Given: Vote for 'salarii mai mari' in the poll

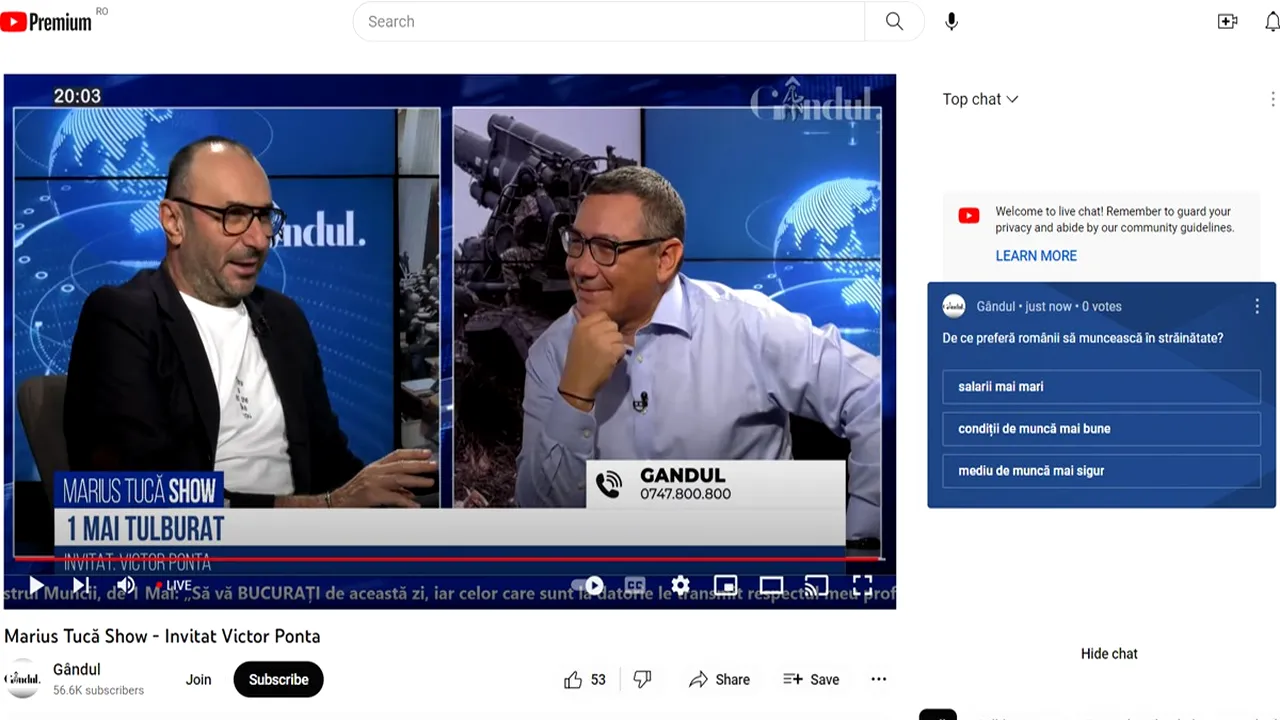Looking at the screenshot, I should click(x=1100, y=387).
